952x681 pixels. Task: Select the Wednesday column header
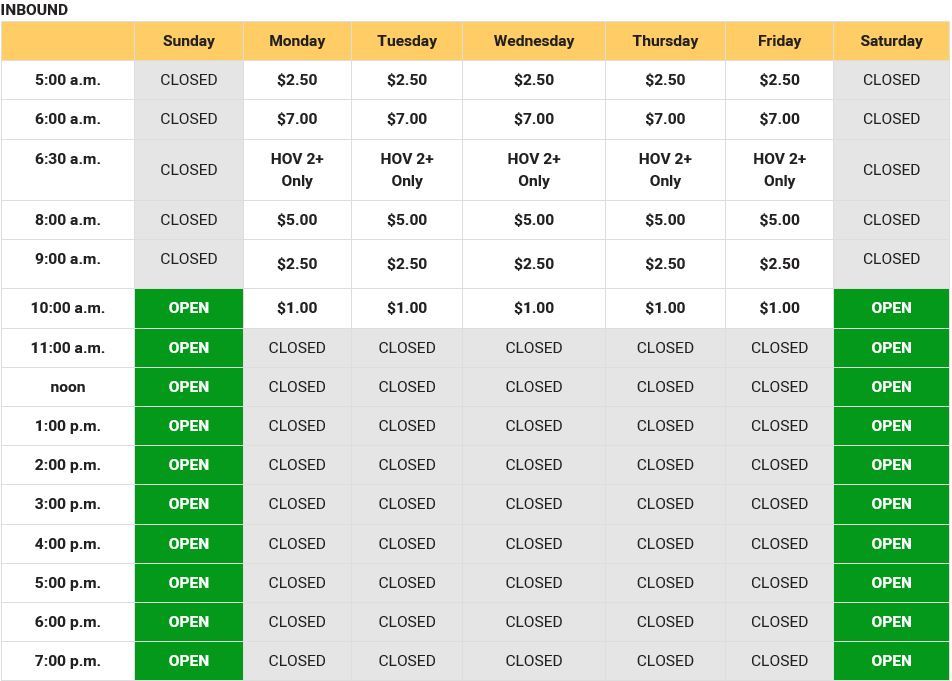point(534,41)
